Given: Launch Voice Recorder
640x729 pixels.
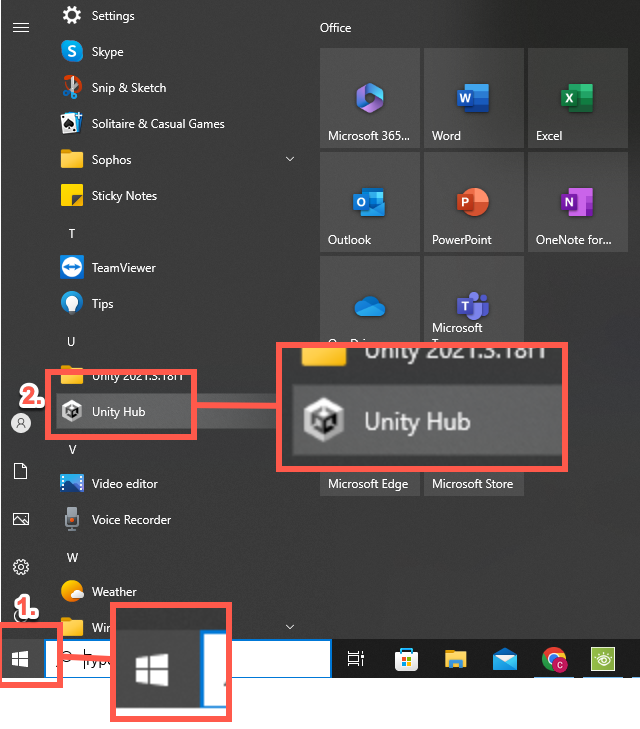Looking at the screenshot, I should [x=177, y=519].
